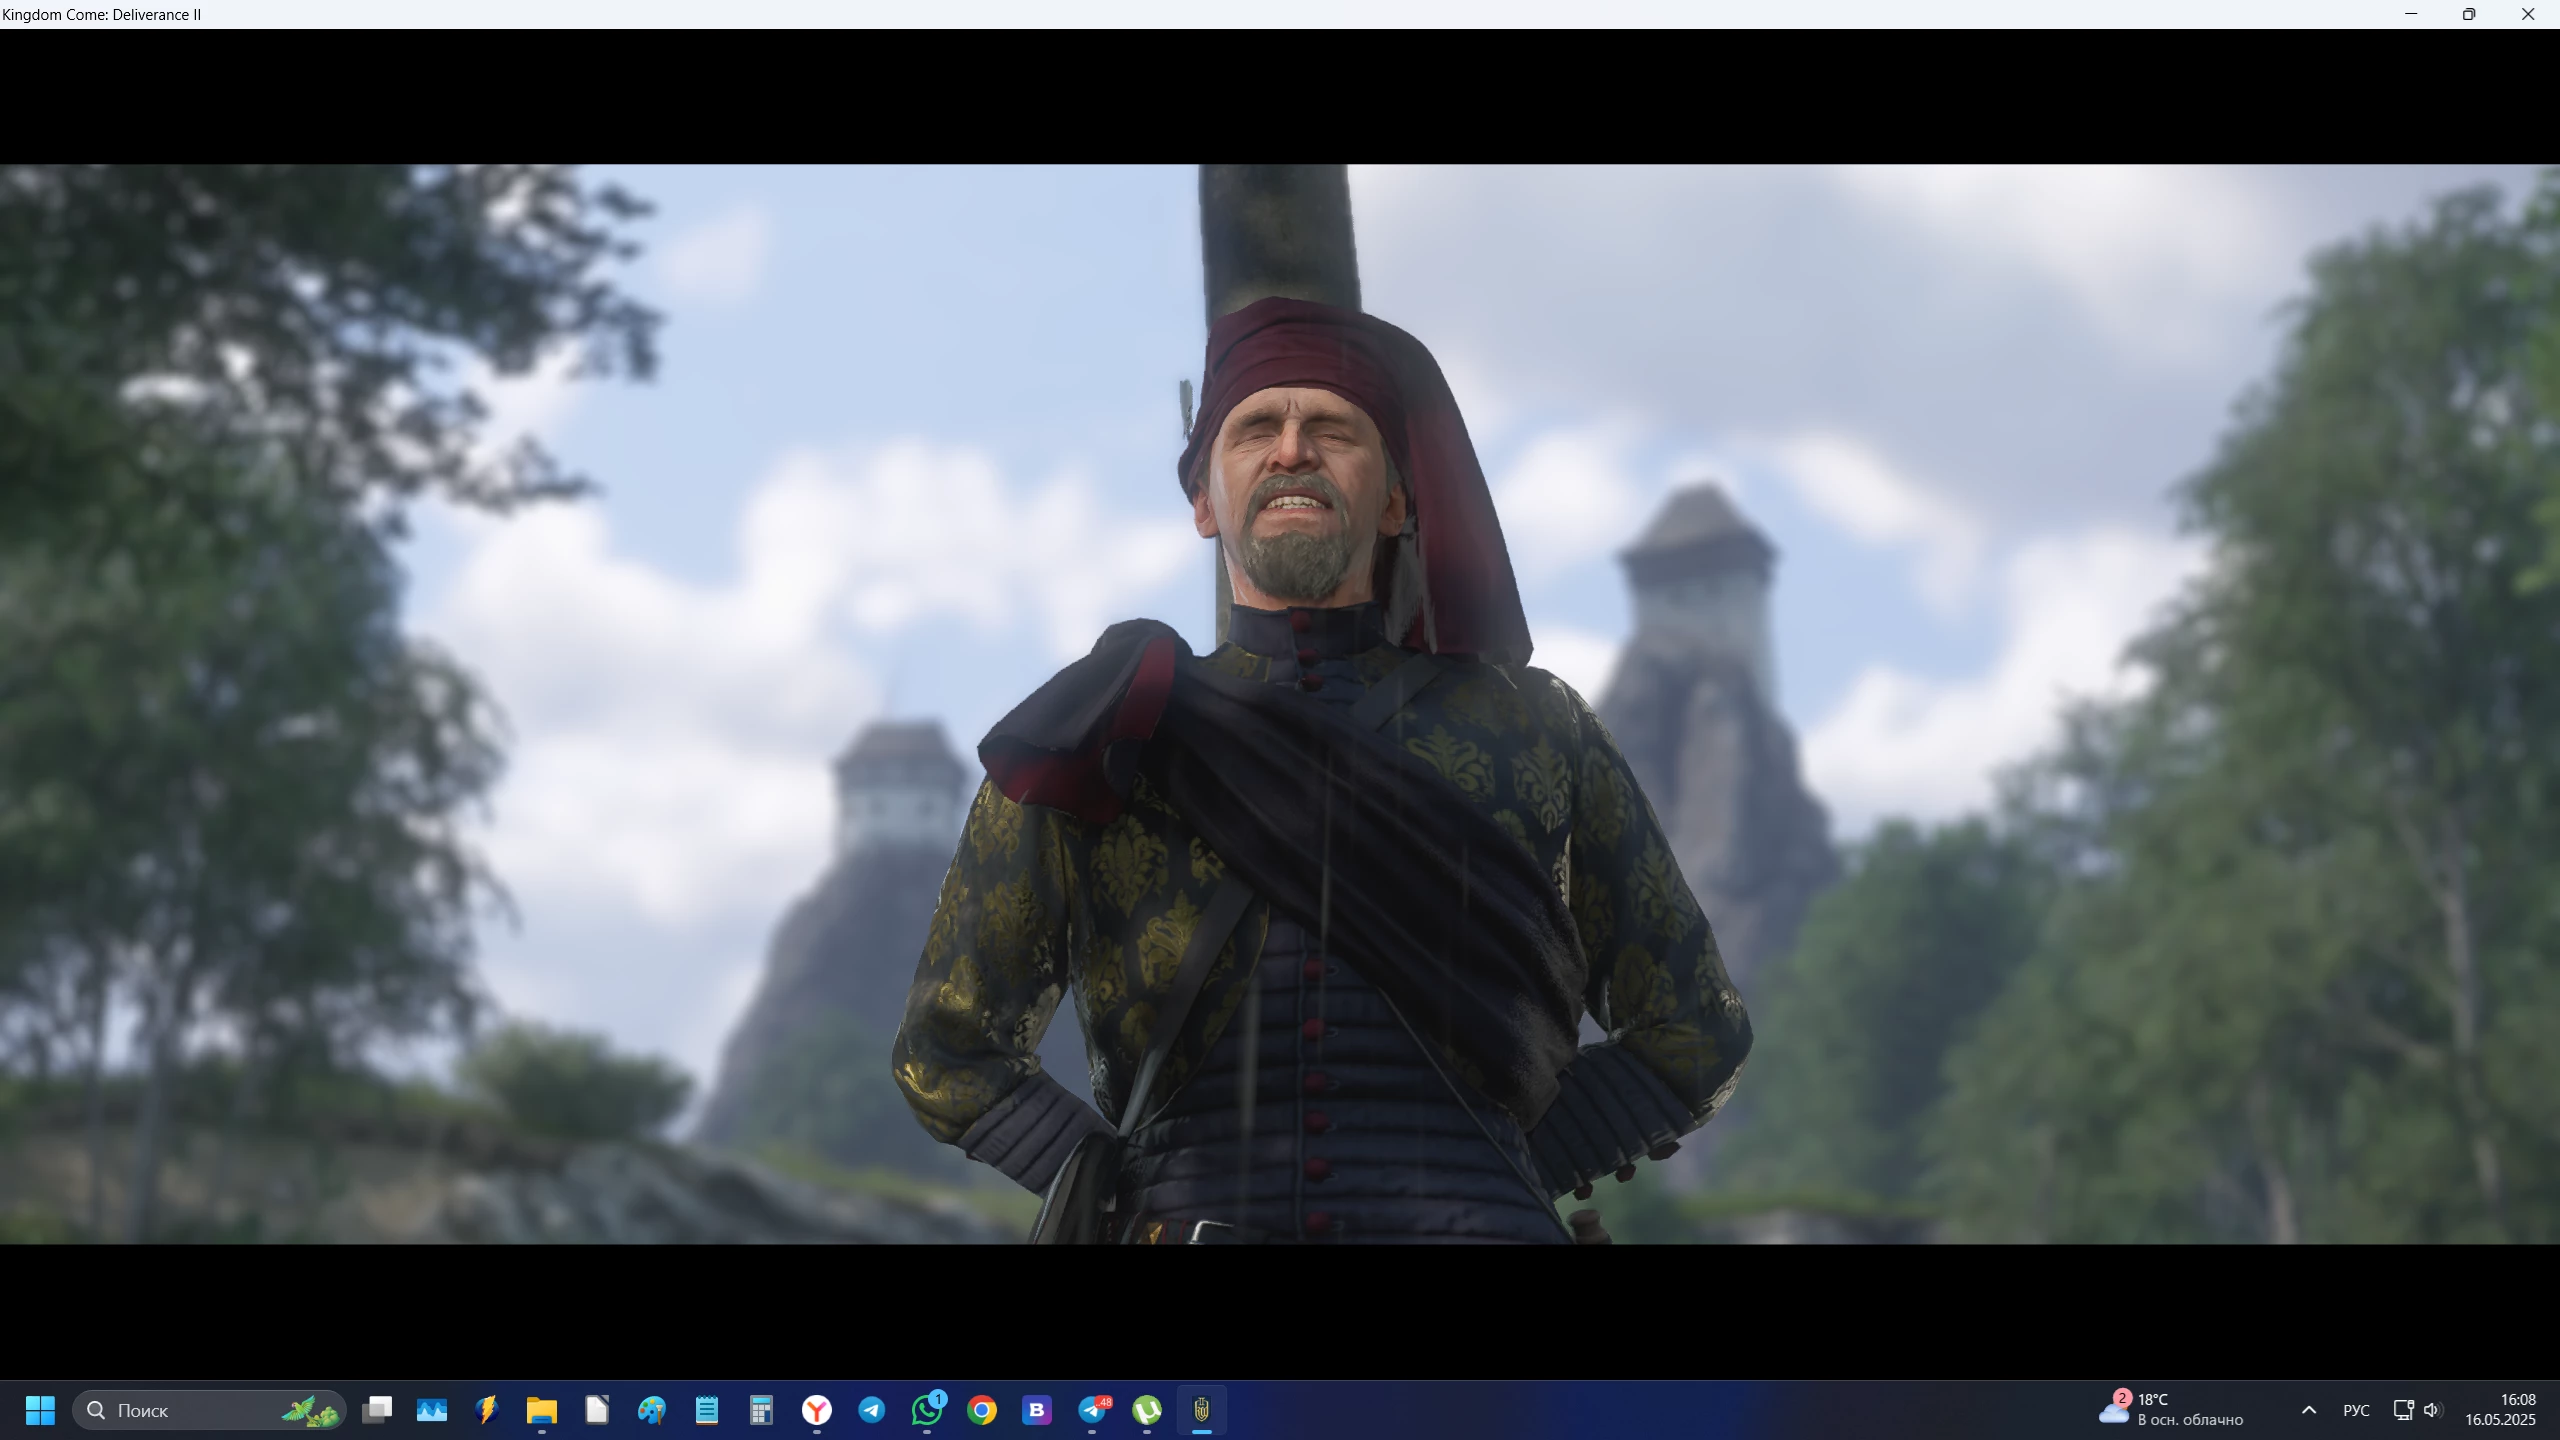
Task: Open Telegram icon showing 48 badge
Action: tap(1092, 1410)
